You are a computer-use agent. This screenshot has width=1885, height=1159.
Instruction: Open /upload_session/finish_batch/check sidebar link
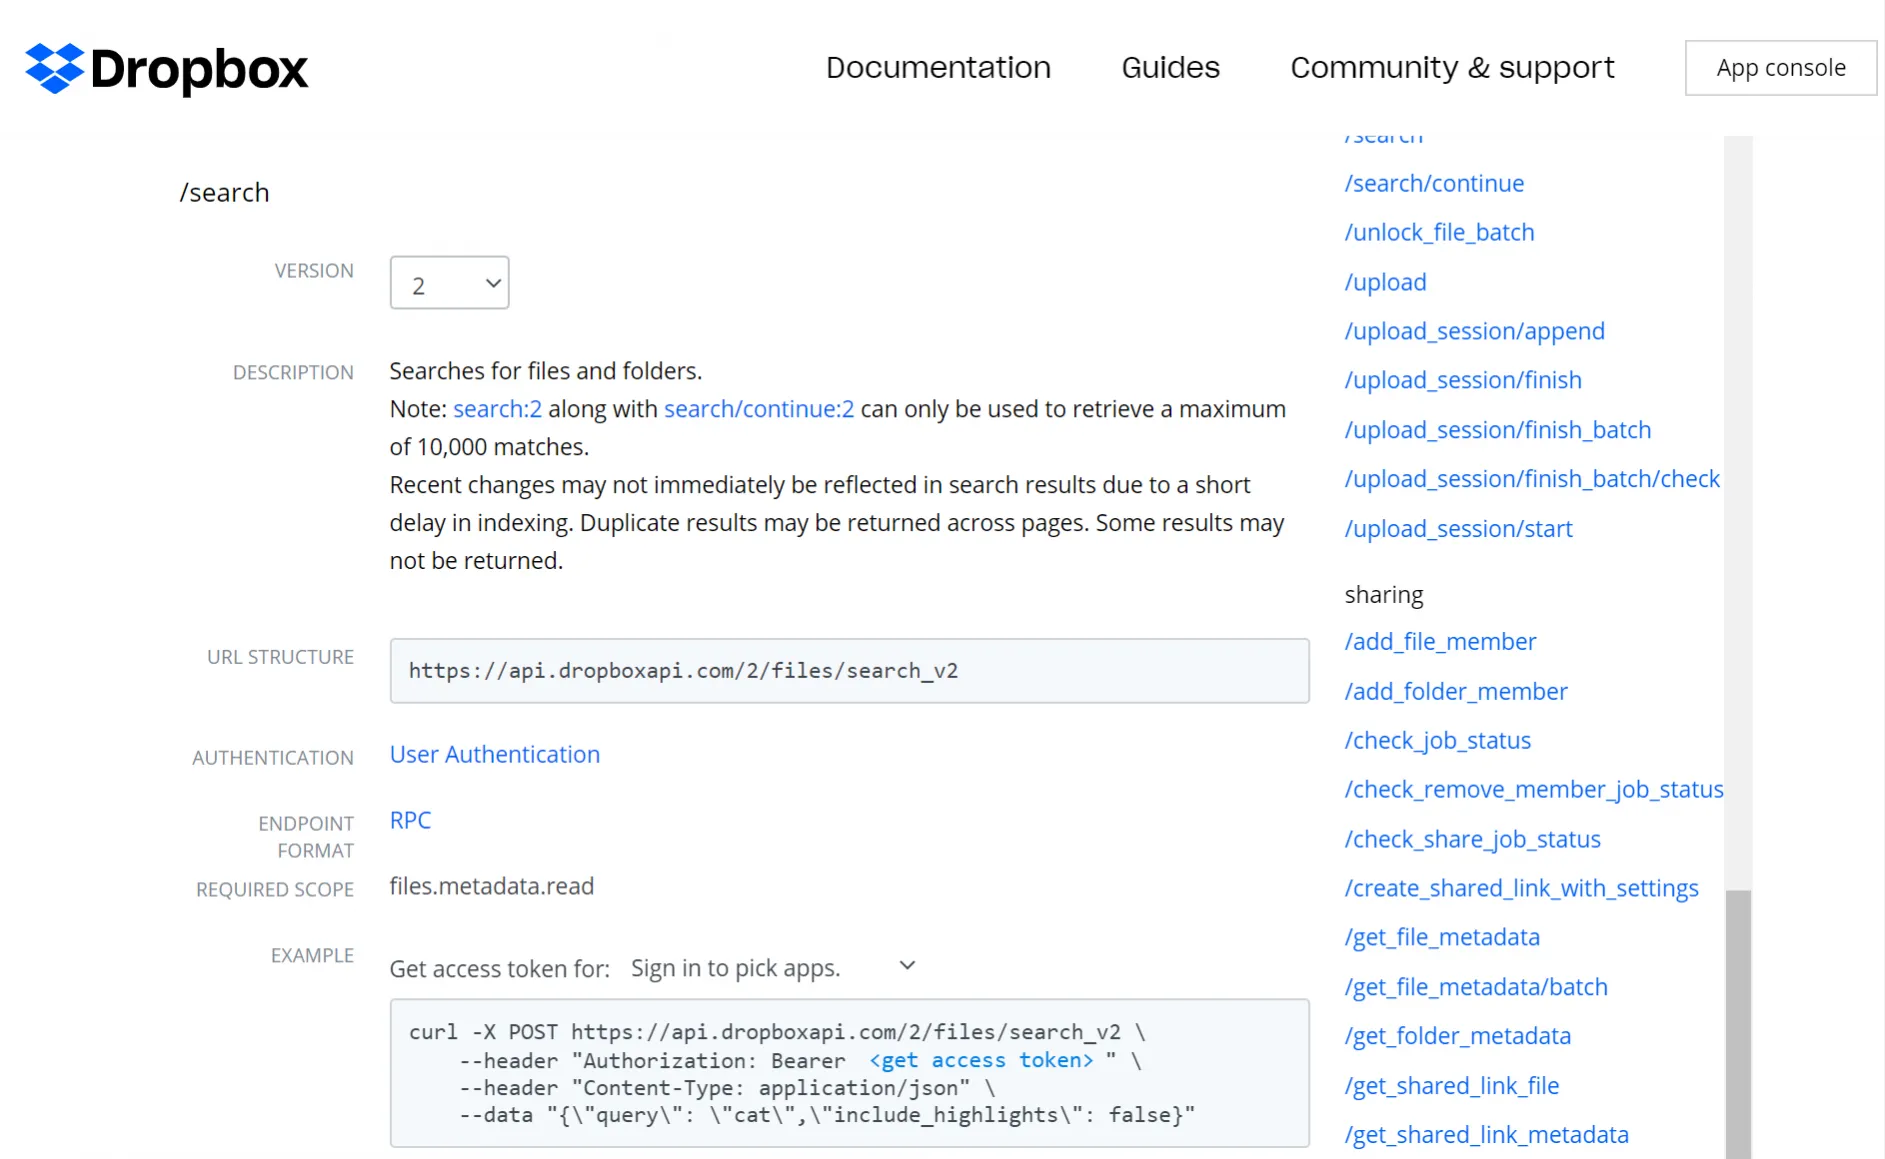1532,479
